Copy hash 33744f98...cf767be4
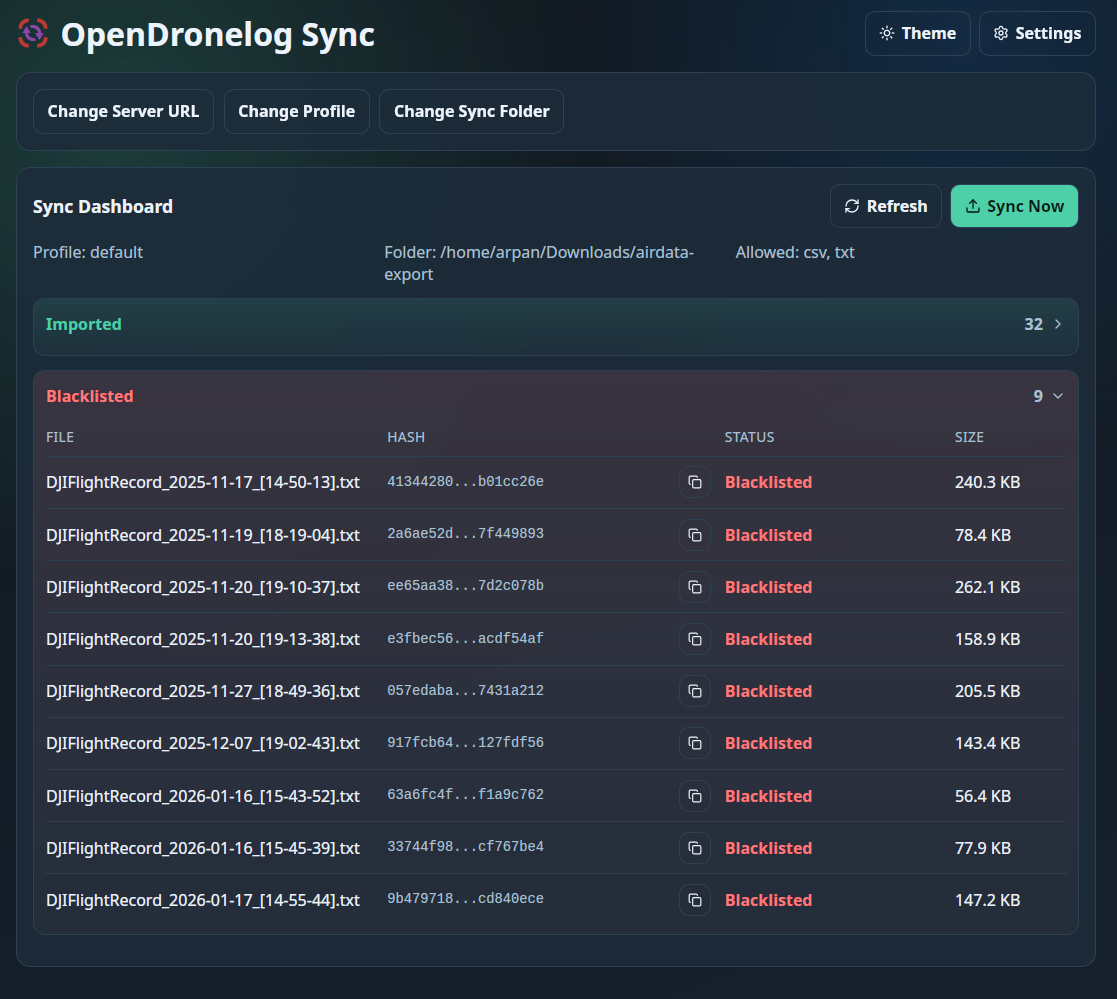Viewport: 1117px width, 999px height. tap(695, 848)
